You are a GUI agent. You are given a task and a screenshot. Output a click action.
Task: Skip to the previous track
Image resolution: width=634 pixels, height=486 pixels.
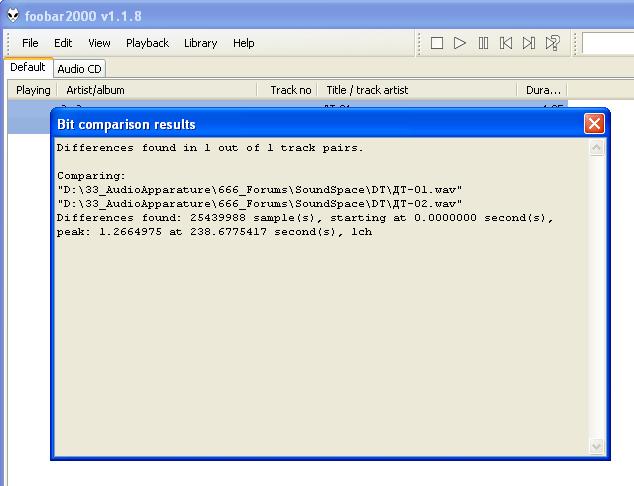click(x=506, y=43)
